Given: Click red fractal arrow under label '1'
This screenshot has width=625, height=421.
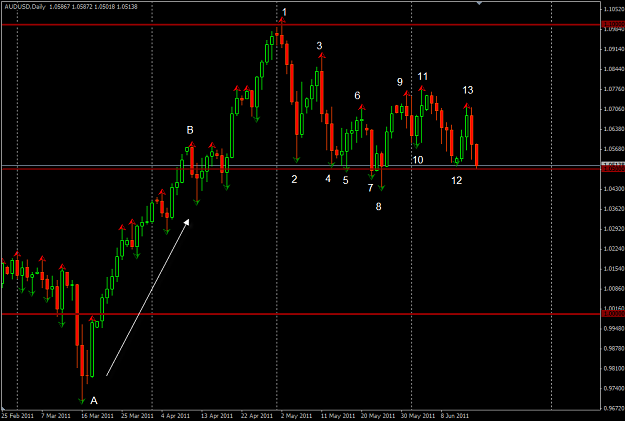Looking at the screenshot, I should click(282, 20).
